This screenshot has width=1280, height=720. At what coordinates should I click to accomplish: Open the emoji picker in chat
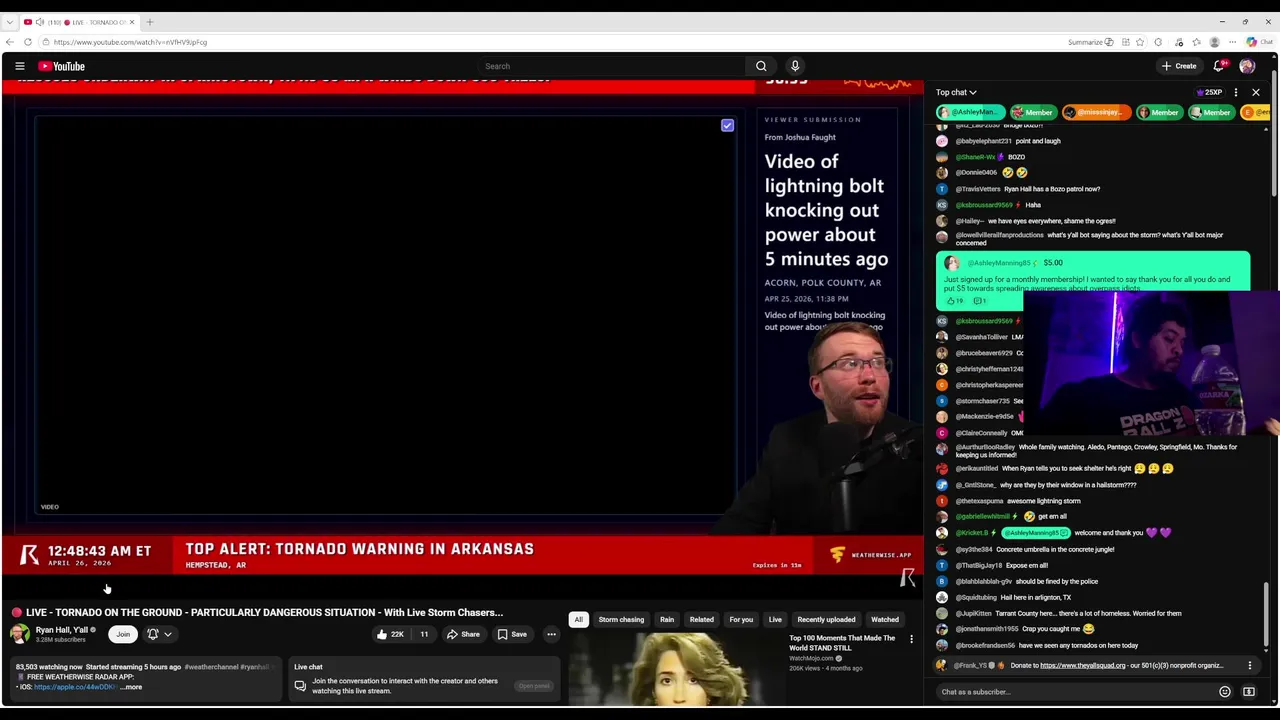click(1225, 692)
